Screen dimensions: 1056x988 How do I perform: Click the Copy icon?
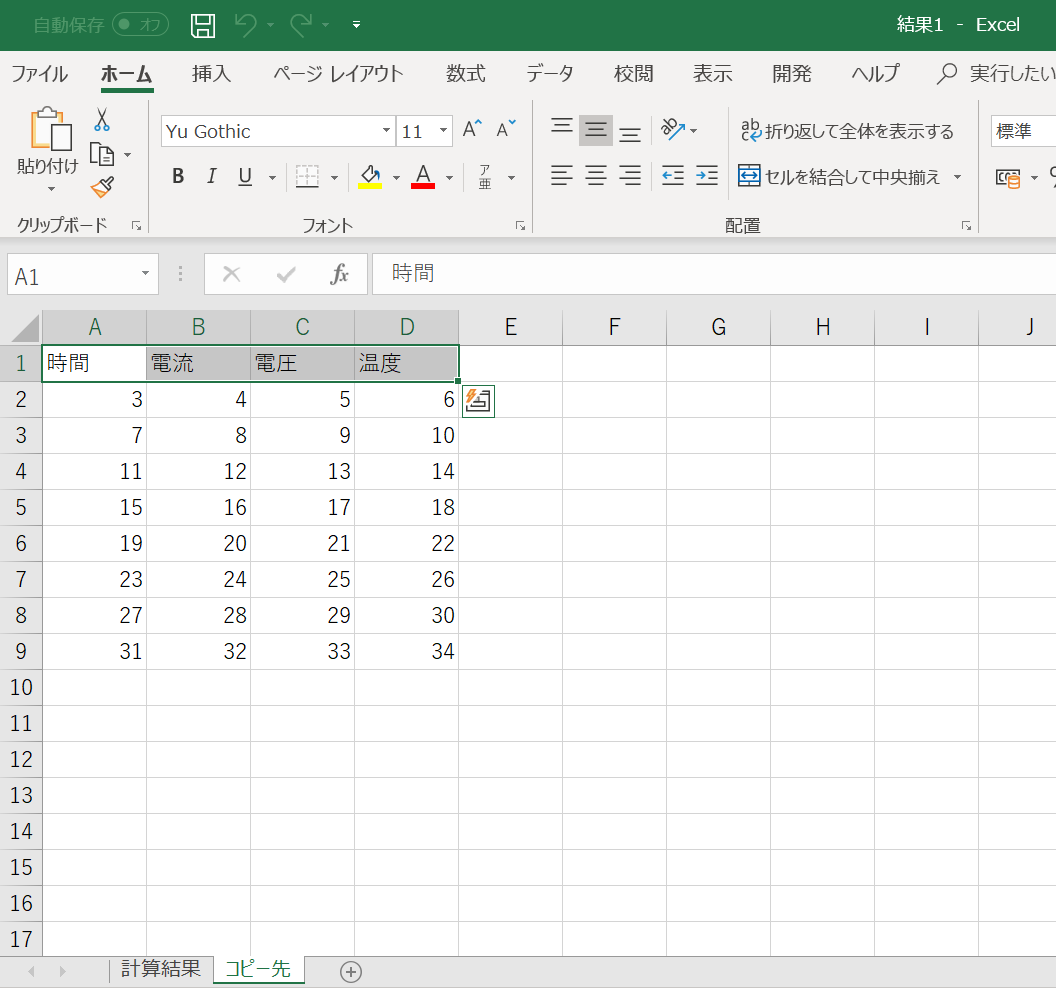pos(102,155)
